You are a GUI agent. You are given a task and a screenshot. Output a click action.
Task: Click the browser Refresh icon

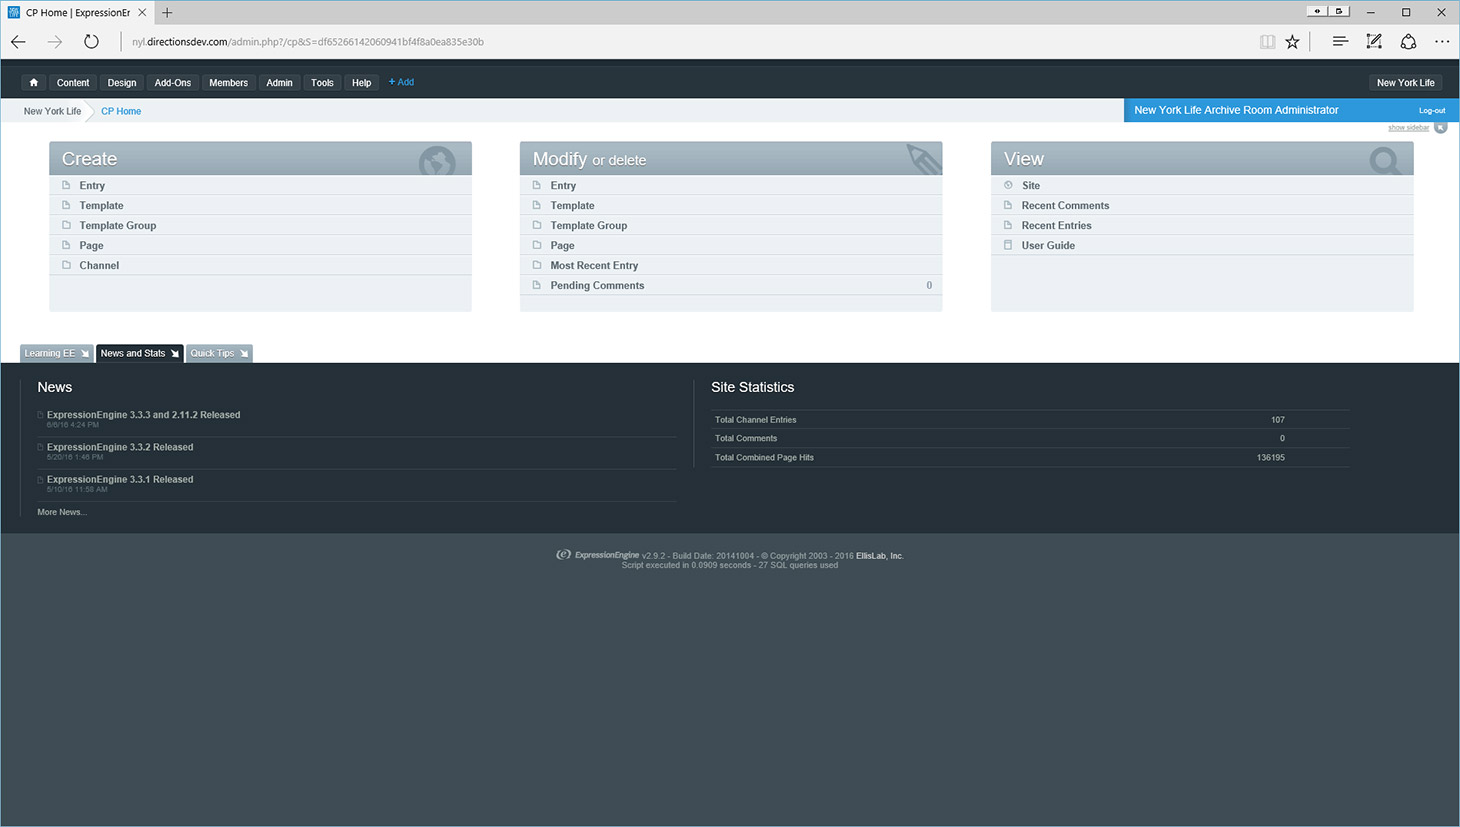pyautogui.click(x=91, y=42)
